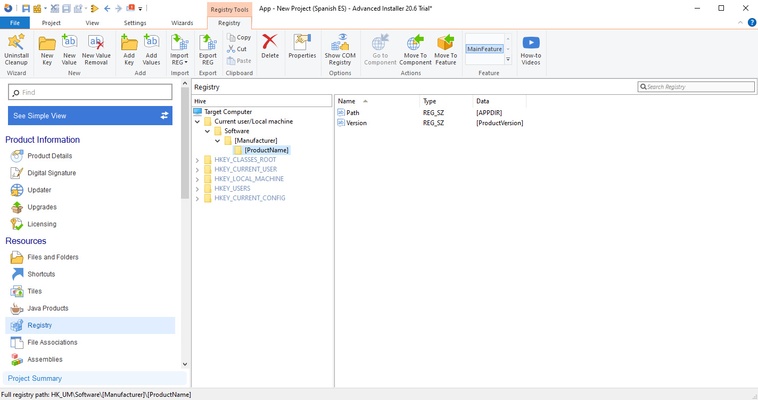Move To Feature action

pos(446,49)
